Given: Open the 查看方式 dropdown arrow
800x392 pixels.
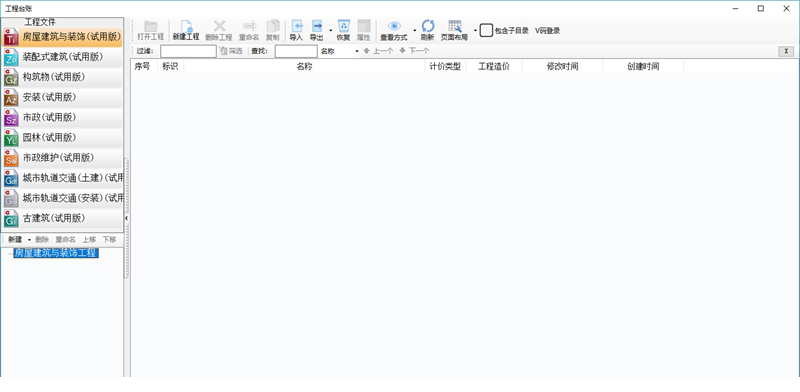Looking at the screenshot, I should coord(414,31).
